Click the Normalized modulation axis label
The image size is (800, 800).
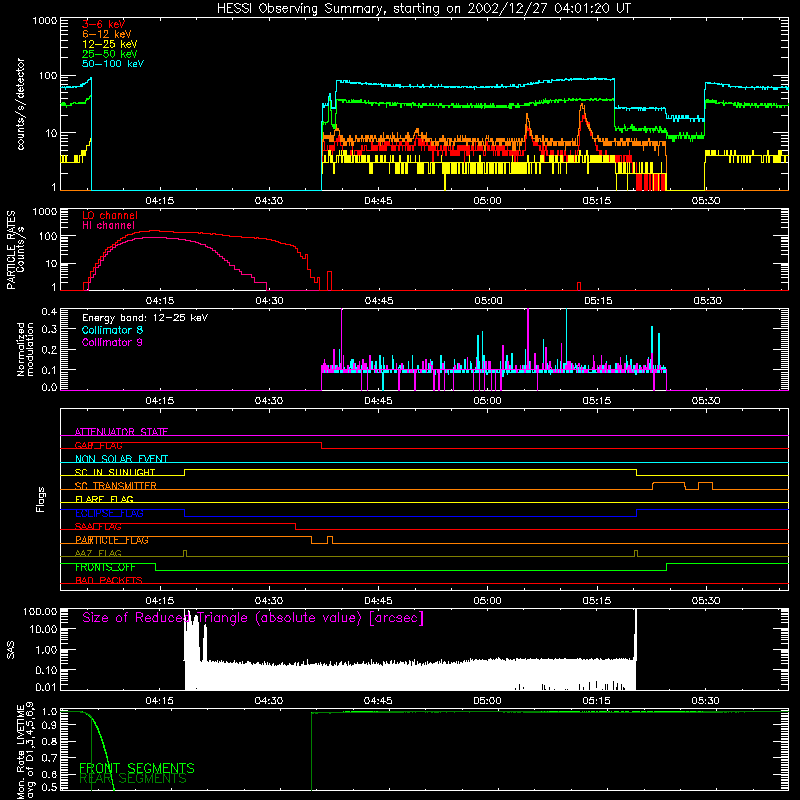coord(25,349)
